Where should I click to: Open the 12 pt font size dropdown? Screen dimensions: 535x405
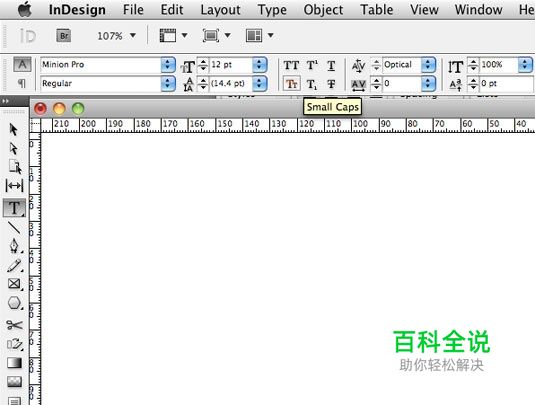(x=260, y=65)
